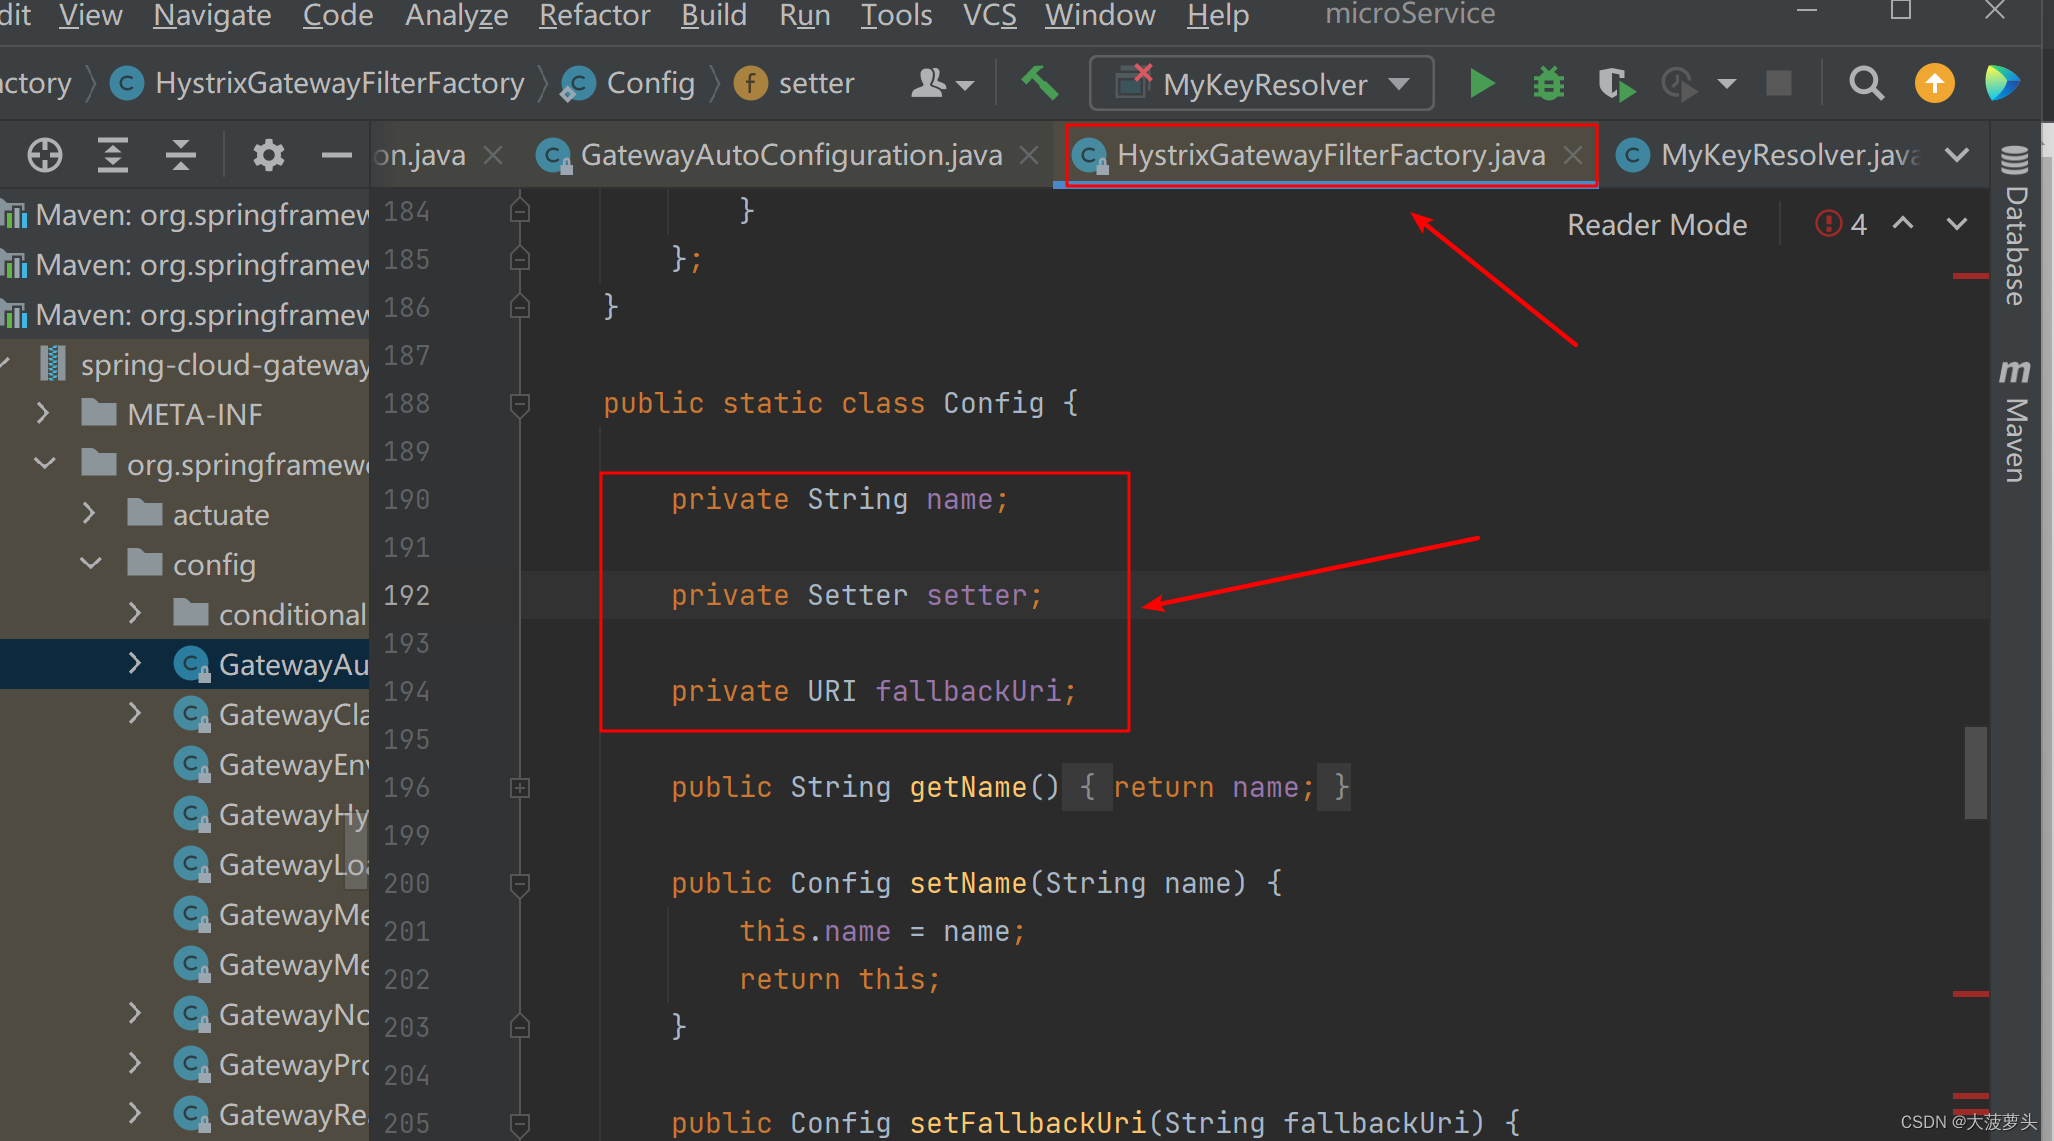Image resolution: width=2054 pixels, height=1141 pixels.
Task: Expand the selected GatewayAu class node
Action: 135,663
